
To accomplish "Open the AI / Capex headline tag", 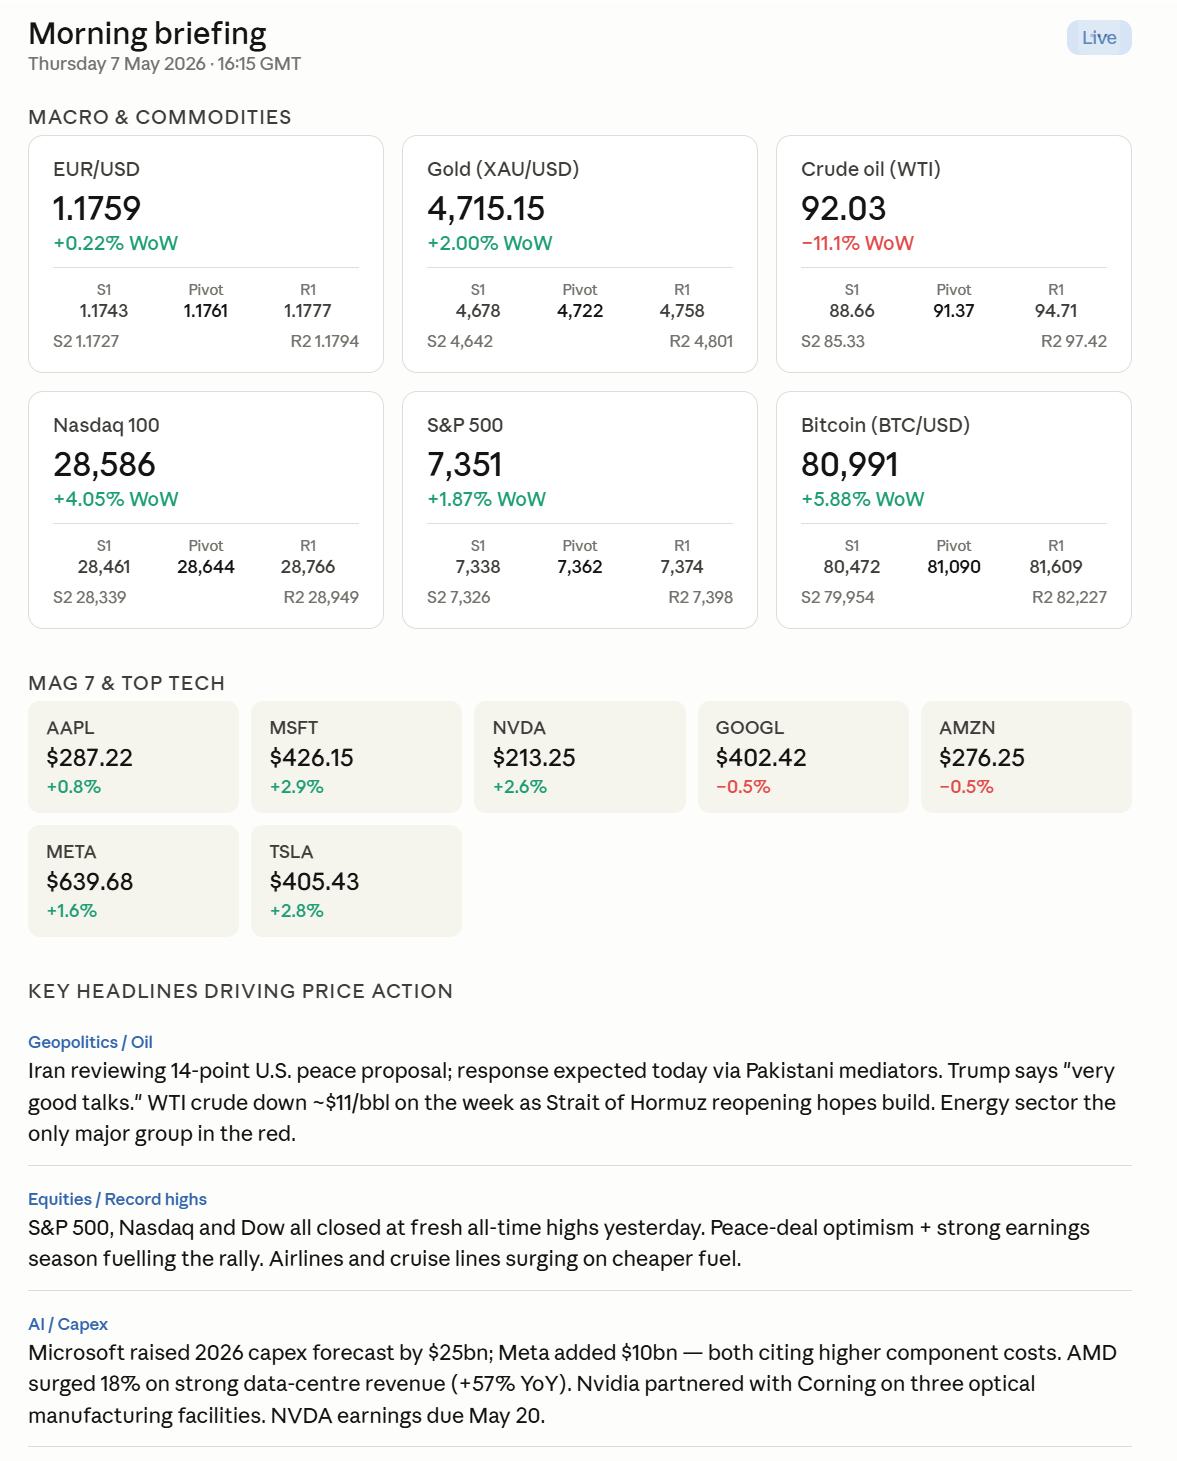I will (68, 1324).
